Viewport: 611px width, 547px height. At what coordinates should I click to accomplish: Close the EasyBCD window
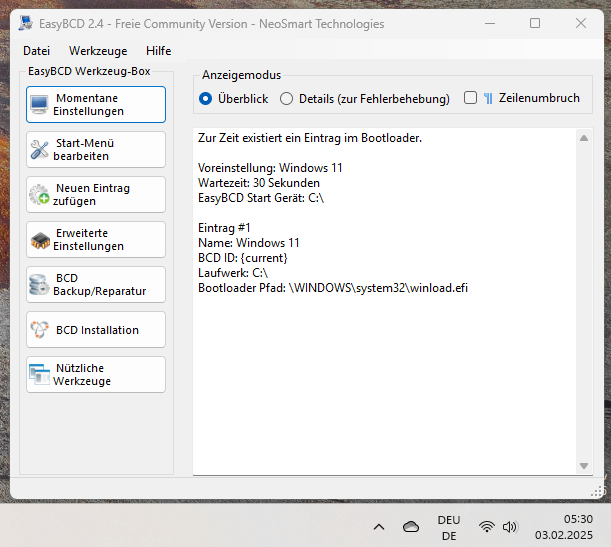click(x=581, y=23)
